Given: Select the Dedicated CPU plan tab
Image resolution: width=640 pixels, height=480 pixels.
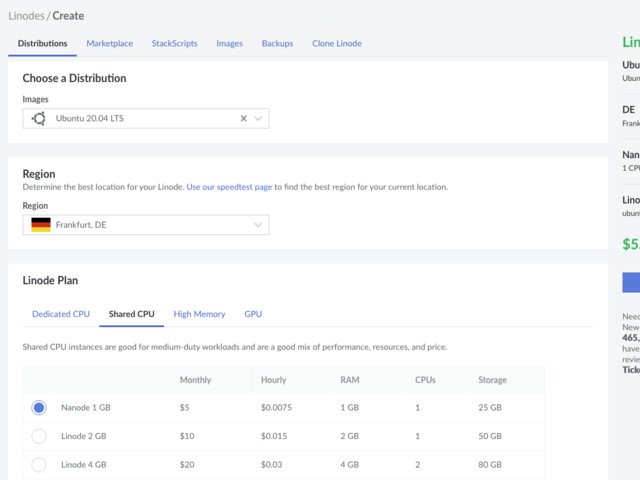Looking at the screenshot, I should [61, 314].
